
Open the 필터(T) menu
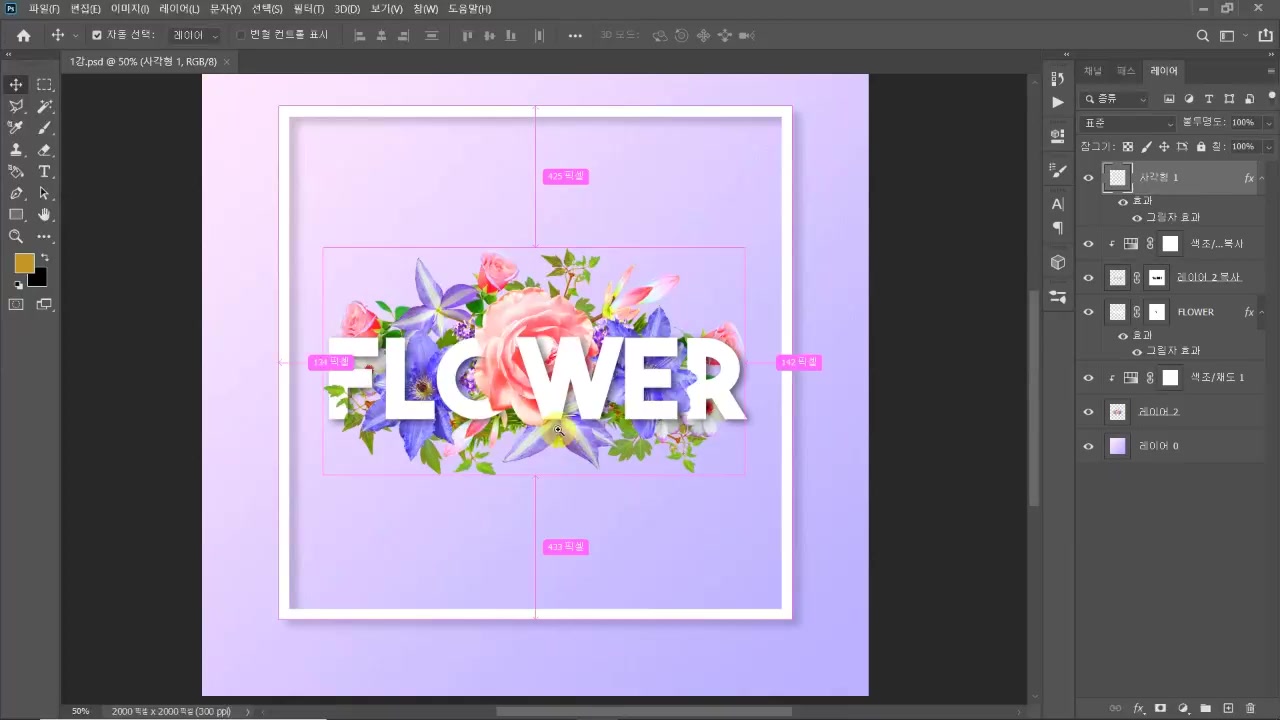click(308, 9)
